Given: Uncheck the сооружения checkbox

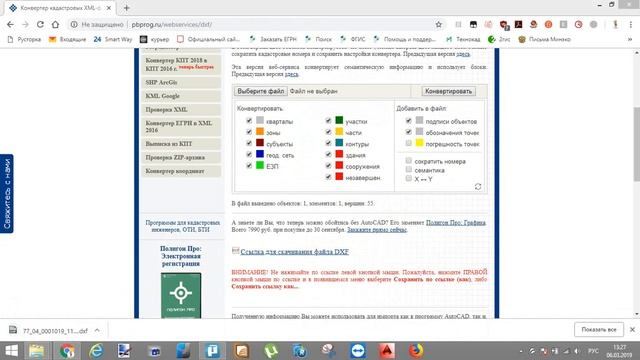Looking at the screenshot, I should pyautogui.click(x=328, y=166).
